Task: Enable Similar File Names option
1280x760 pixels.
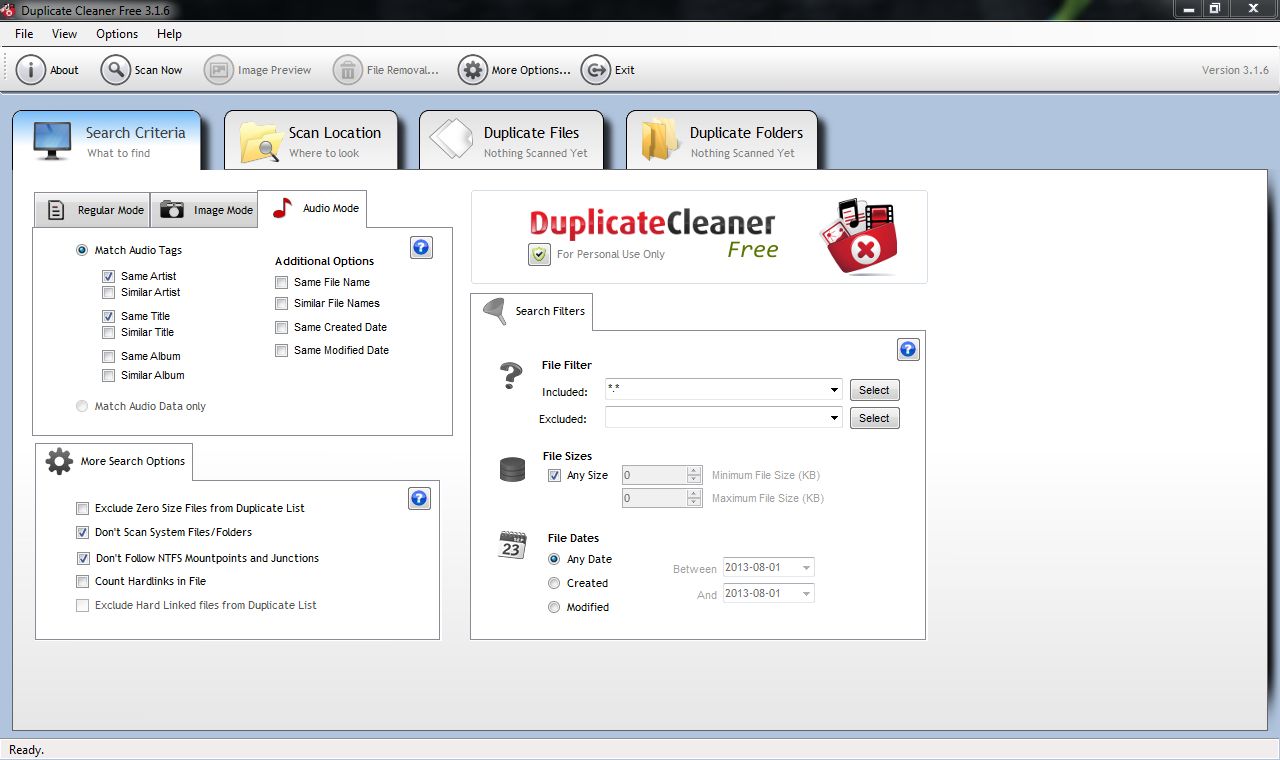Action: [x=282, y=304]
